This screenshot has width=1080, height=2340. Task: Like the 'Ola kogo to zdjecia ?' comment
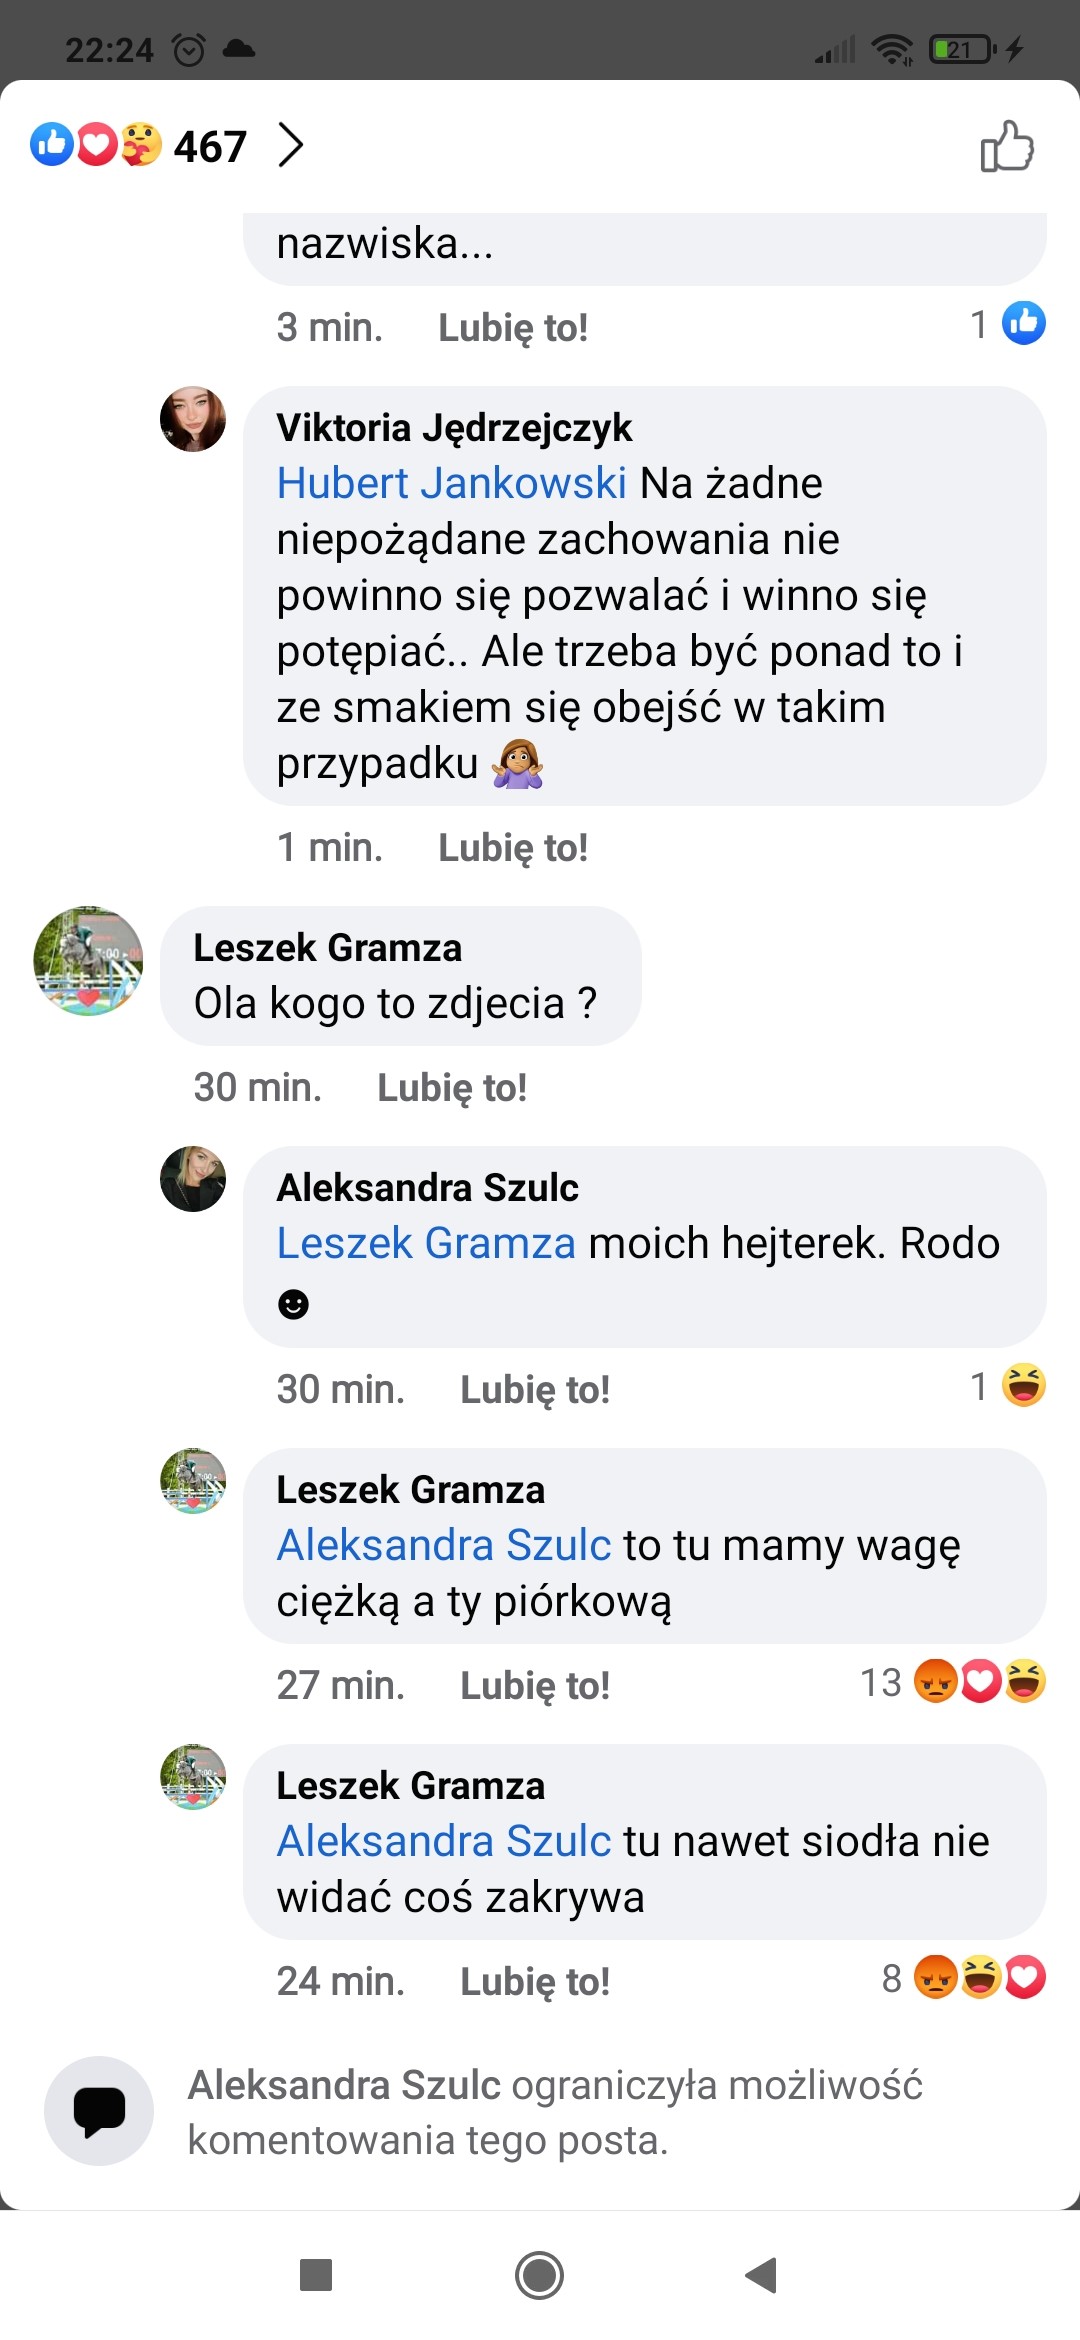451,1088
